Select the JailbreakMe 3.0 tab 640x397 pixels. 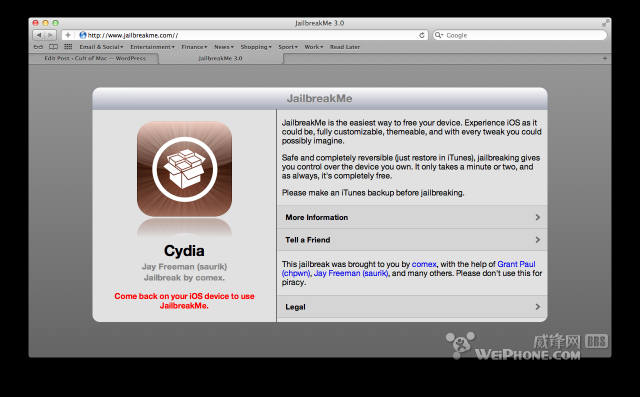click(220, 58)
